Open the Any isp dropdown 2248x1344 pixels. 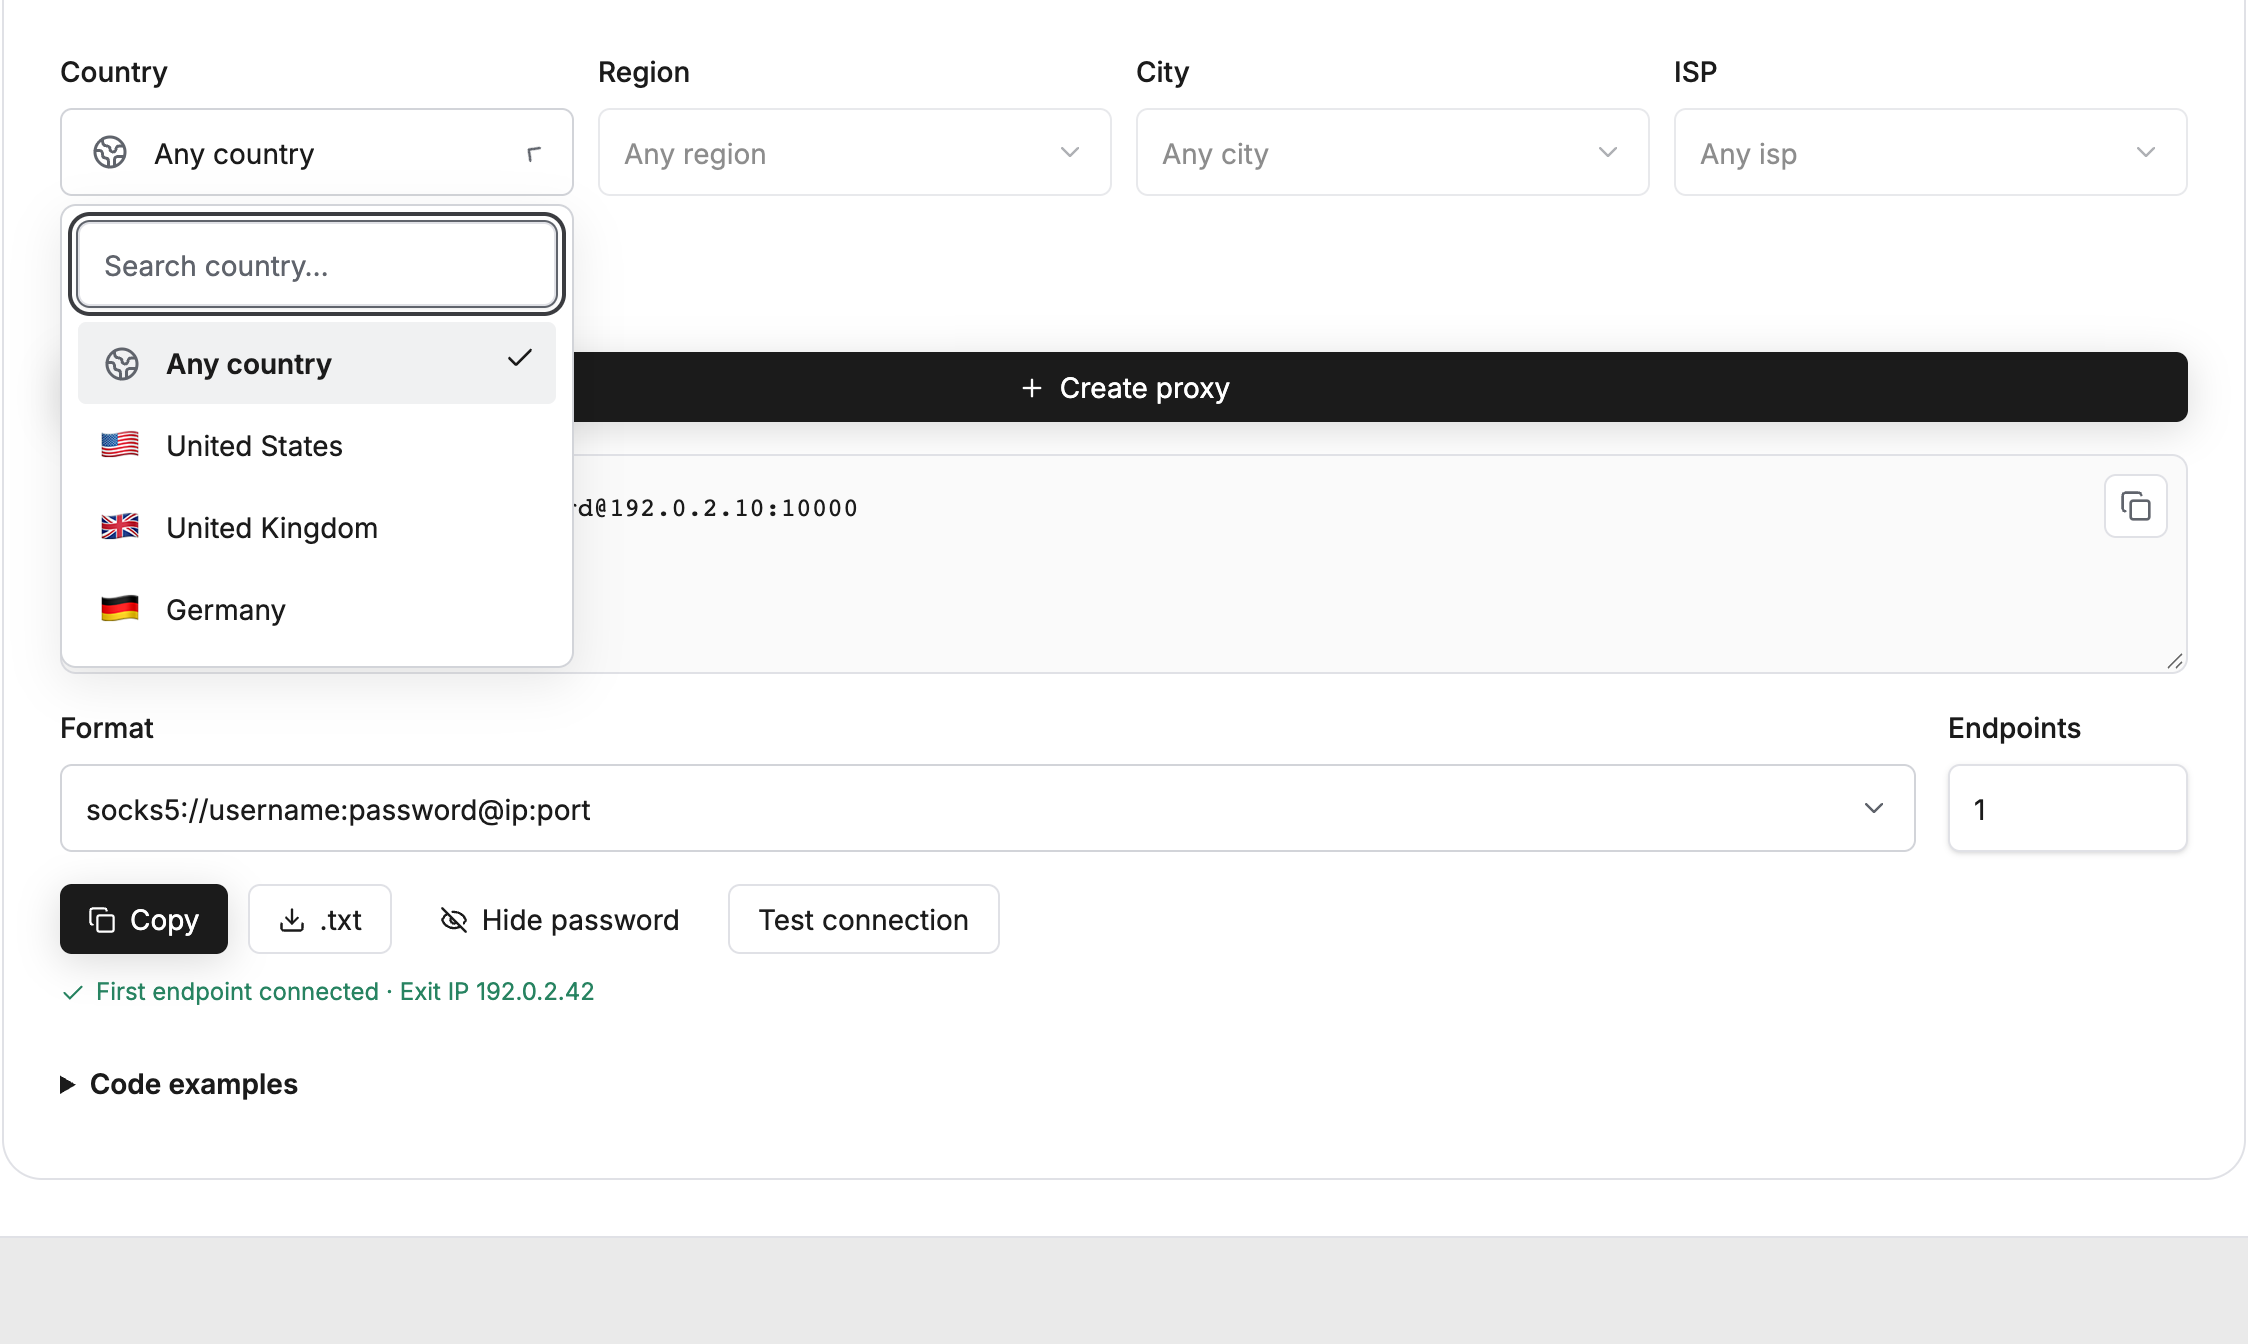[x=1930, y=152]
